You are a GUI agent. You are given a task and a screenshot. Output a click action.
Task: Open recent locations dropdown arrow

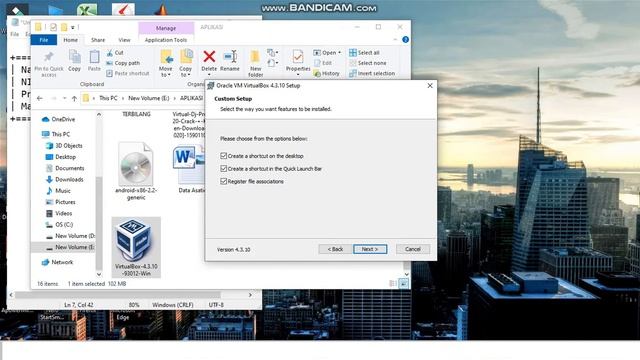click(64, 98)
